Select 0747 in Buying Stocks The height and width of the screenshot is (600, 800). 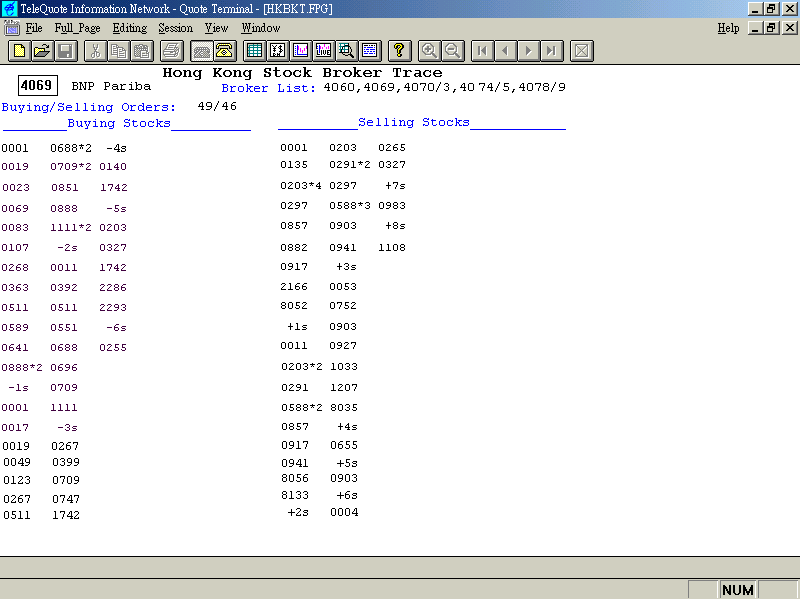[66, 499]
